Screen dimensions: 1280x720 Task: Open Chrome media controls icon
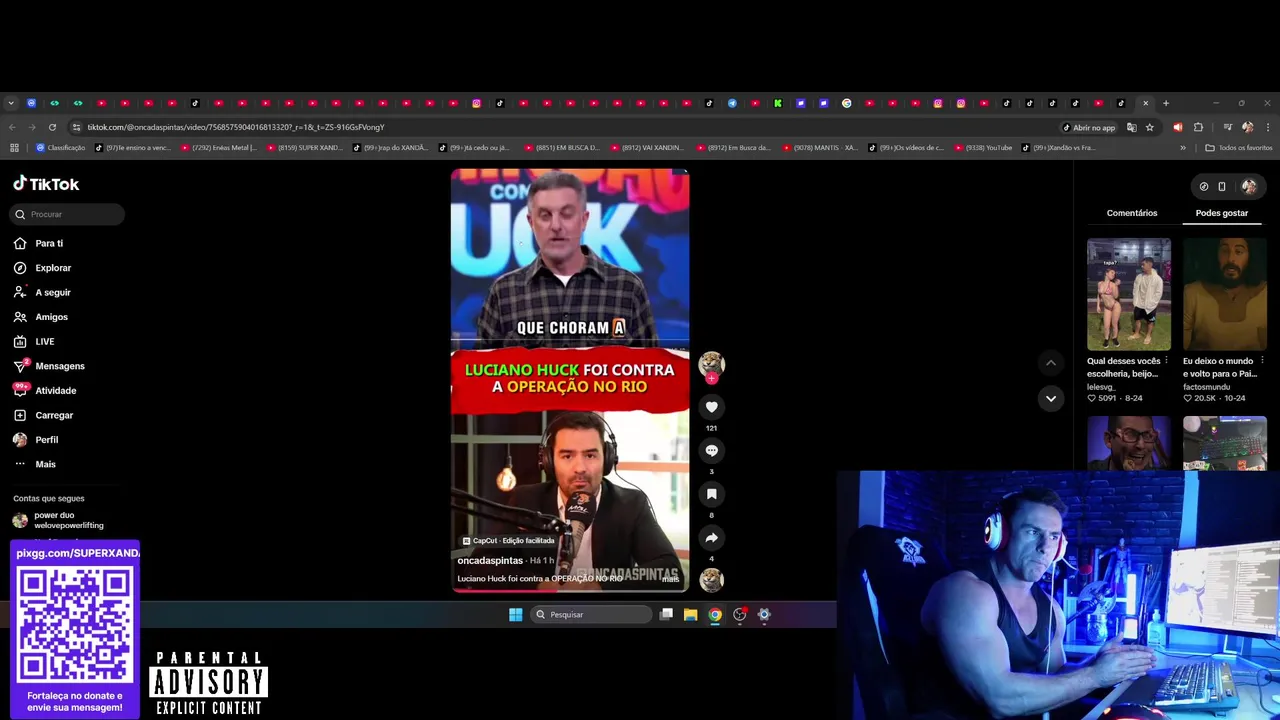pos(1227,127)
